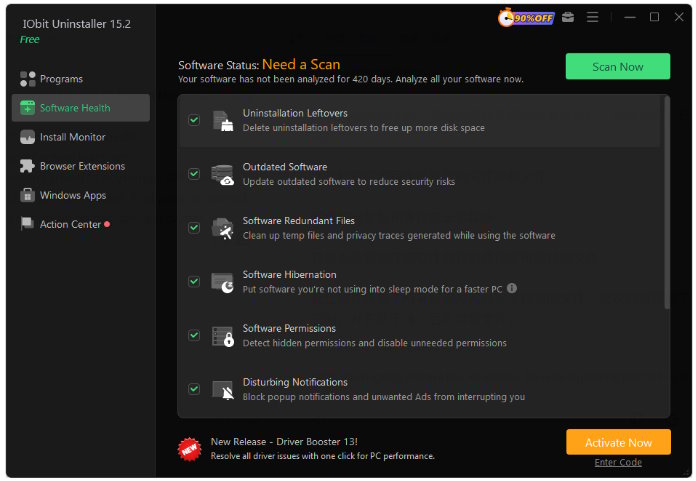This screenshot has width=696, height=481.
Task: Uncheck Outdated Software checkbox
Action: click(x=194, y=174)
